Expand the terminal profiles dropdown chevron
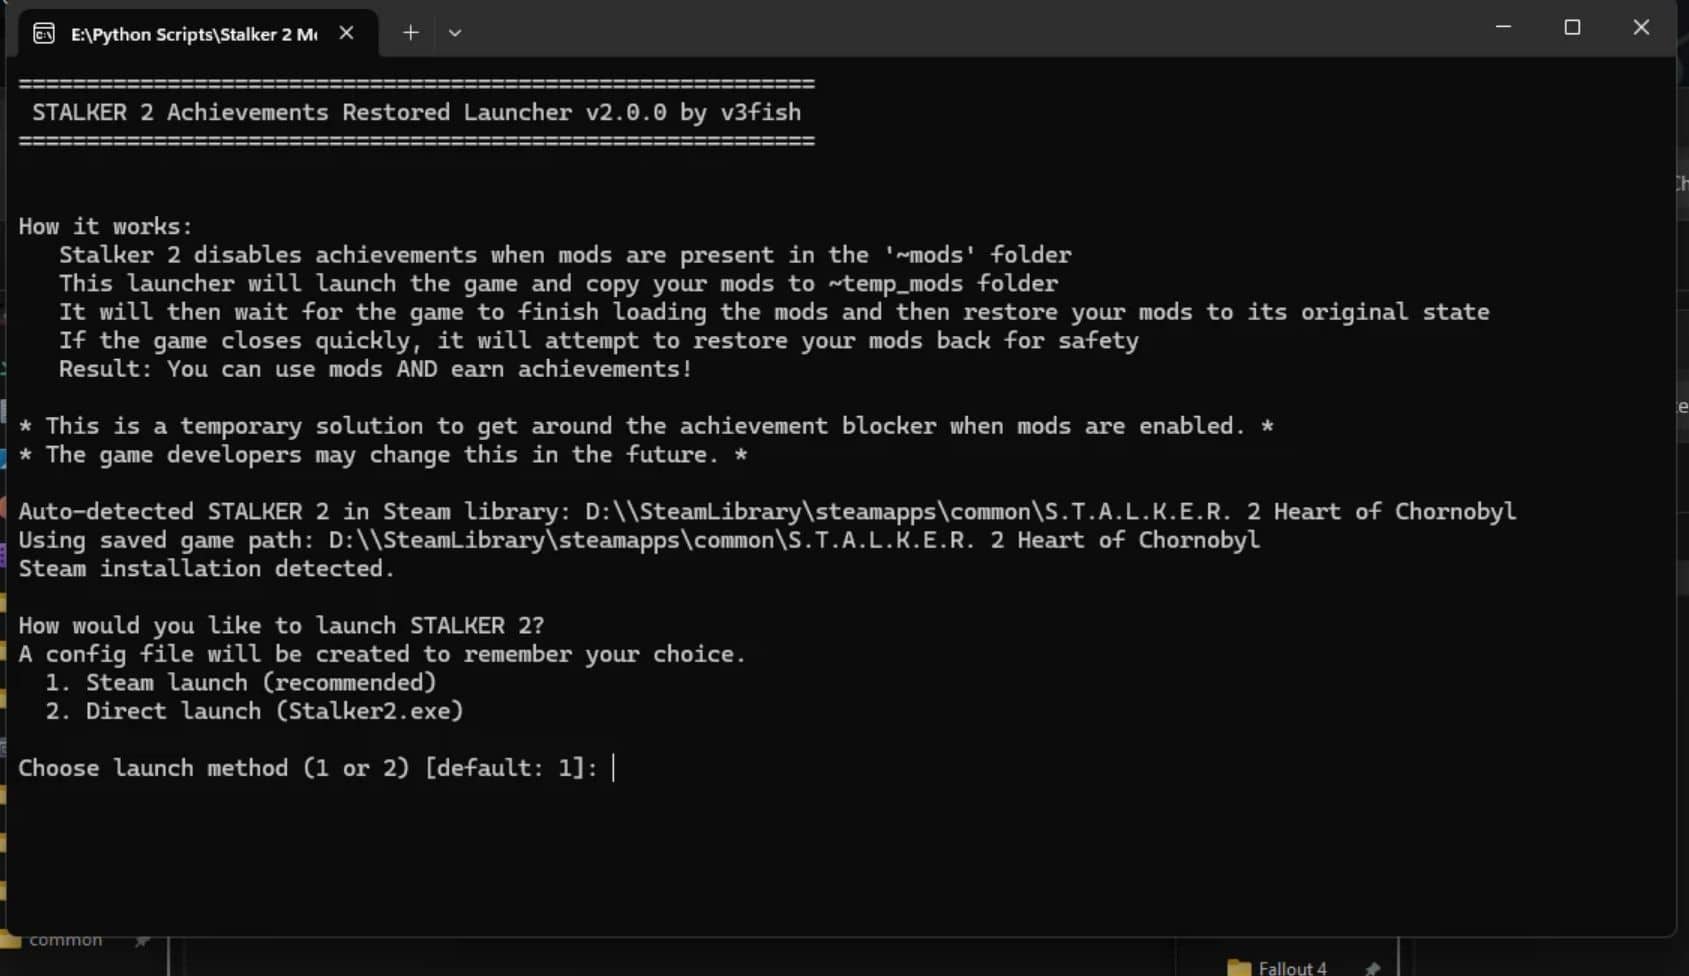The height and width of the screenshot is (976, 1689). (x=455, y=33)
